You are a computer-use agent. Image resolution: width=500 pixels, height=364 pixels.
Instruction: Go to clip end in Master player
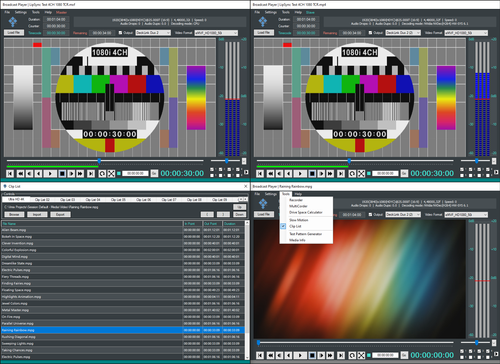click(91, 174)
